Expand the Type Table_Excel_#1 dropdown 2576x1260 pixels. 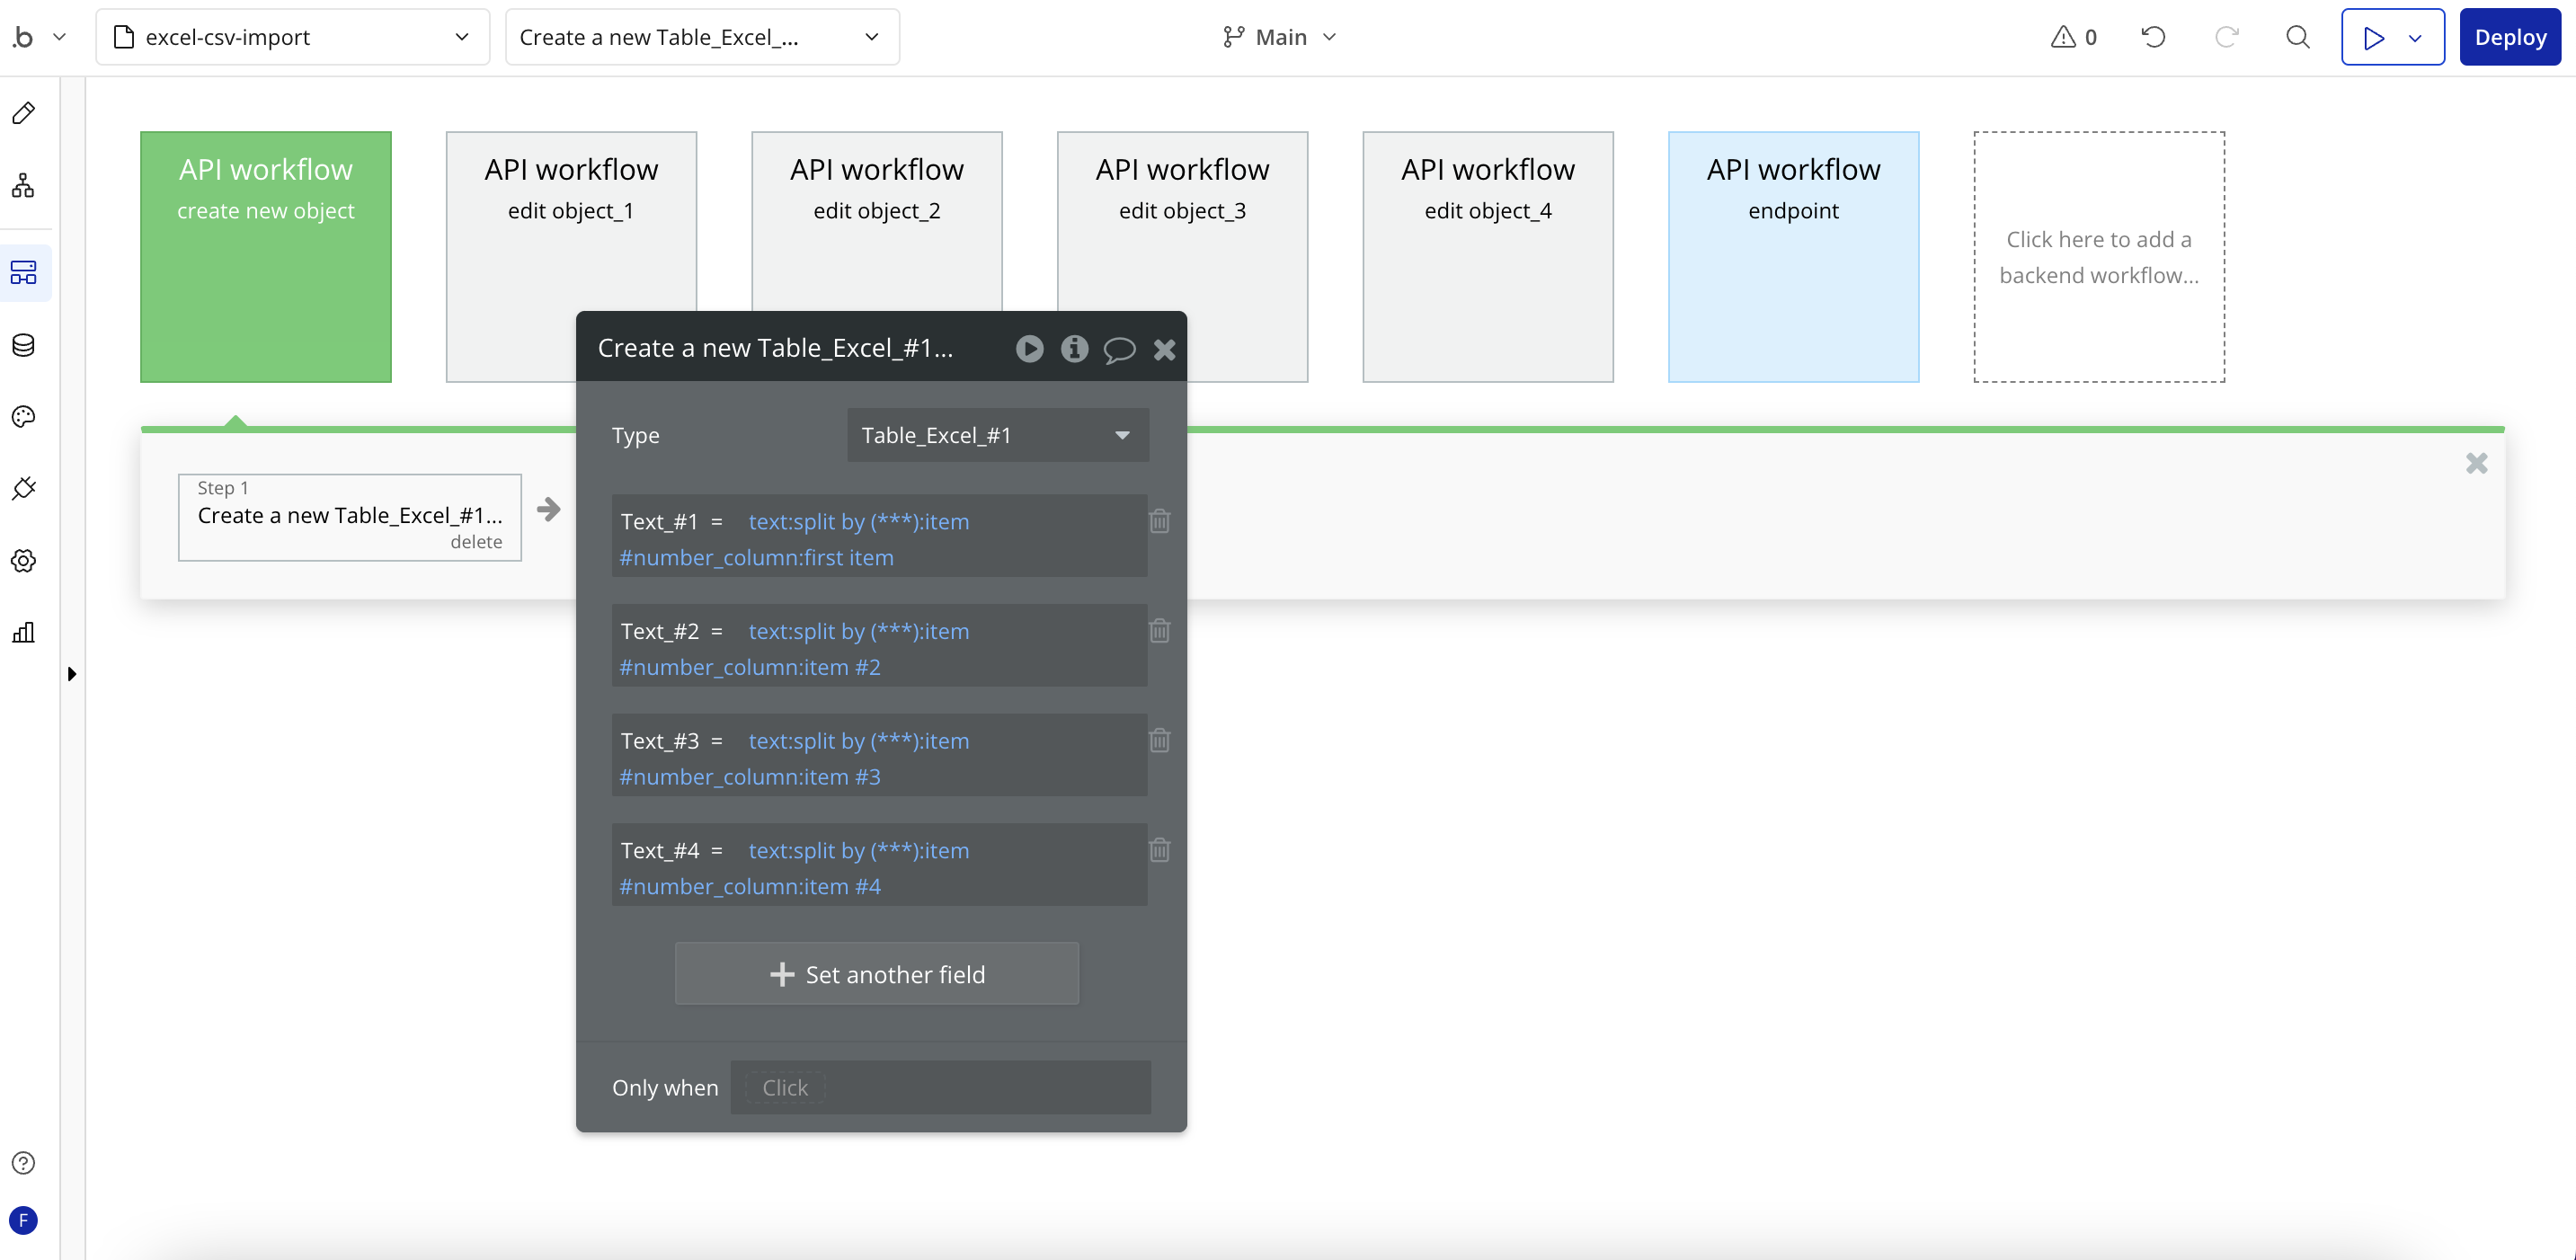[x=997, y=435]
